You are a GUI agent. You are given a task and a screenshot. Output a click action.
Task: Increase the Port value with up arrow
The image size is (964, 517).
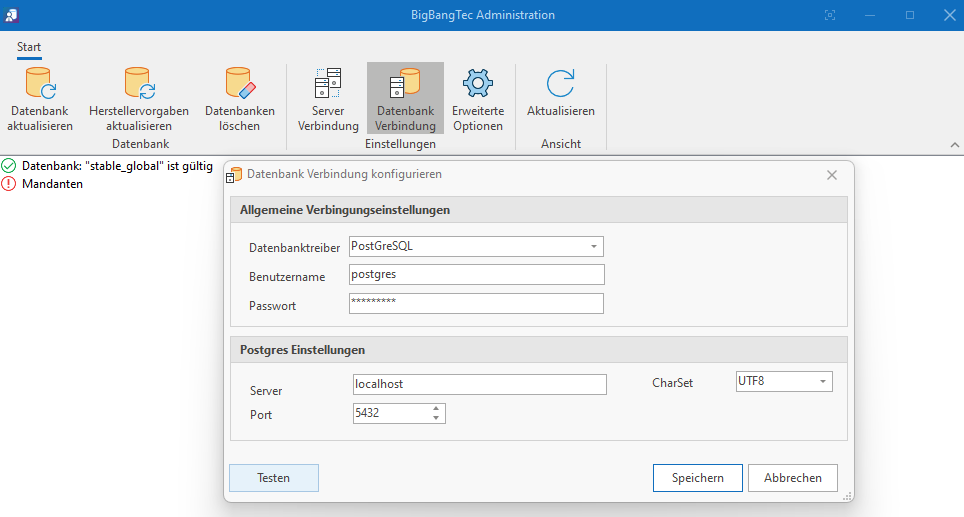point(436,408)
